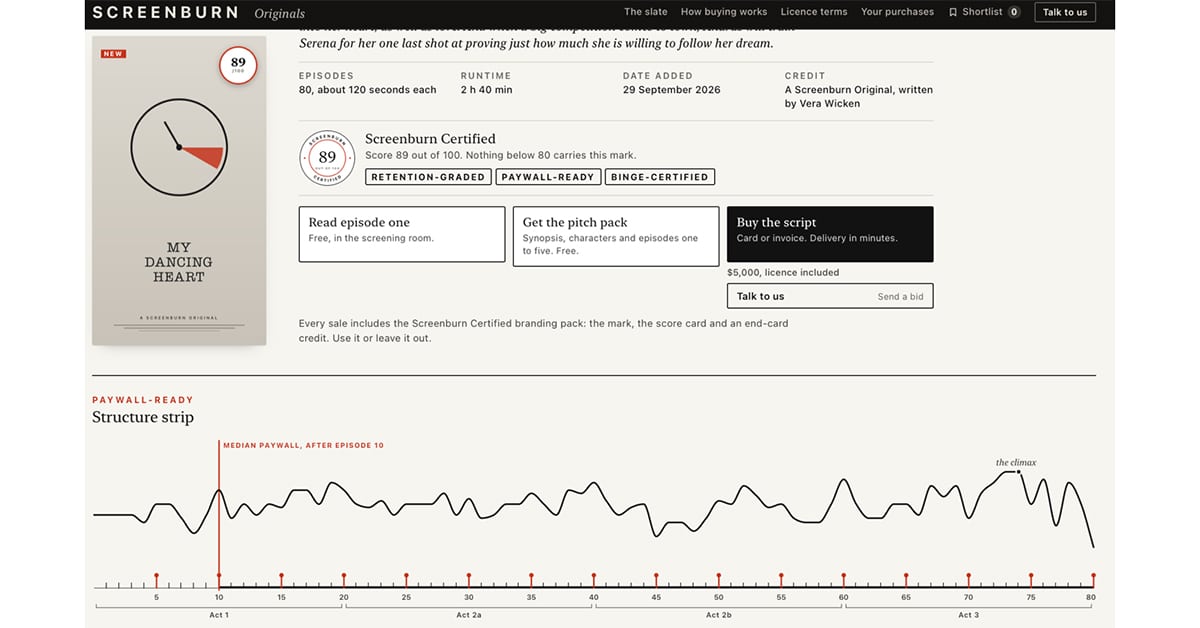The height and width of the screenshot is (628, 1200).
Task: Click the climax marker on the curve
Action: 1020,471
